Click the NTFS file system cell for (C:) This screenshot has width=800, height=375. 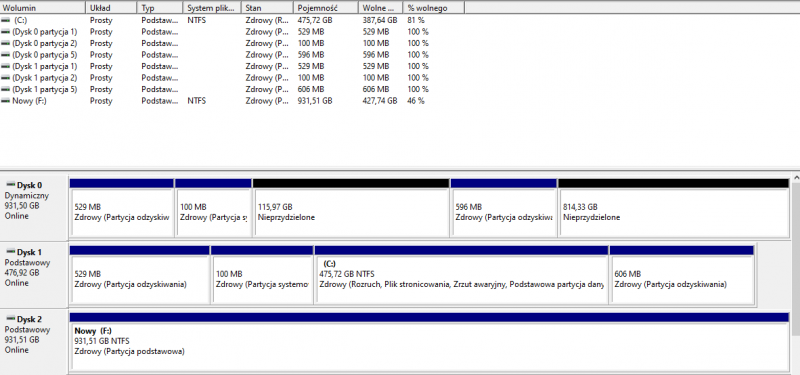click(x=196, y=20)
